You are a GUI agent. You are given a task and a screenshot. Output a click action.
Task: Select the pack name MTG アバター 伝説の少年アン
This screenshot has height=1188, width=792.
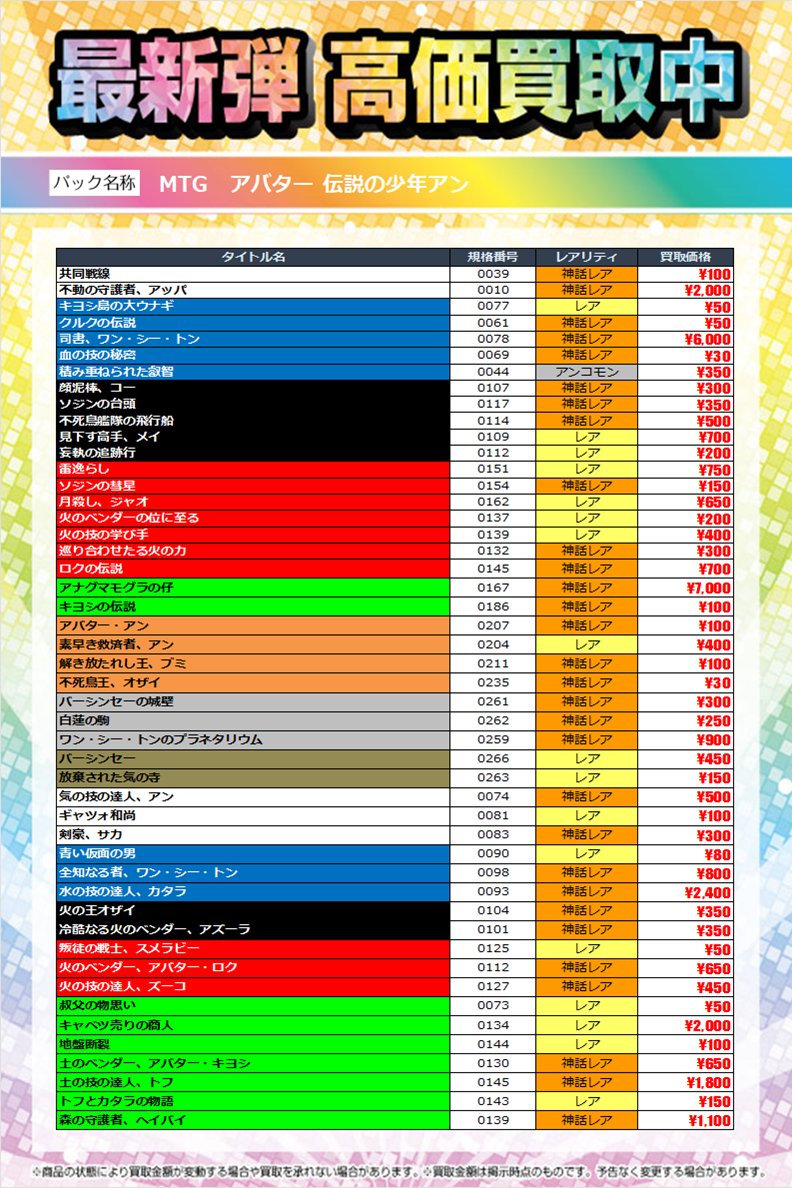click(314, 183)
